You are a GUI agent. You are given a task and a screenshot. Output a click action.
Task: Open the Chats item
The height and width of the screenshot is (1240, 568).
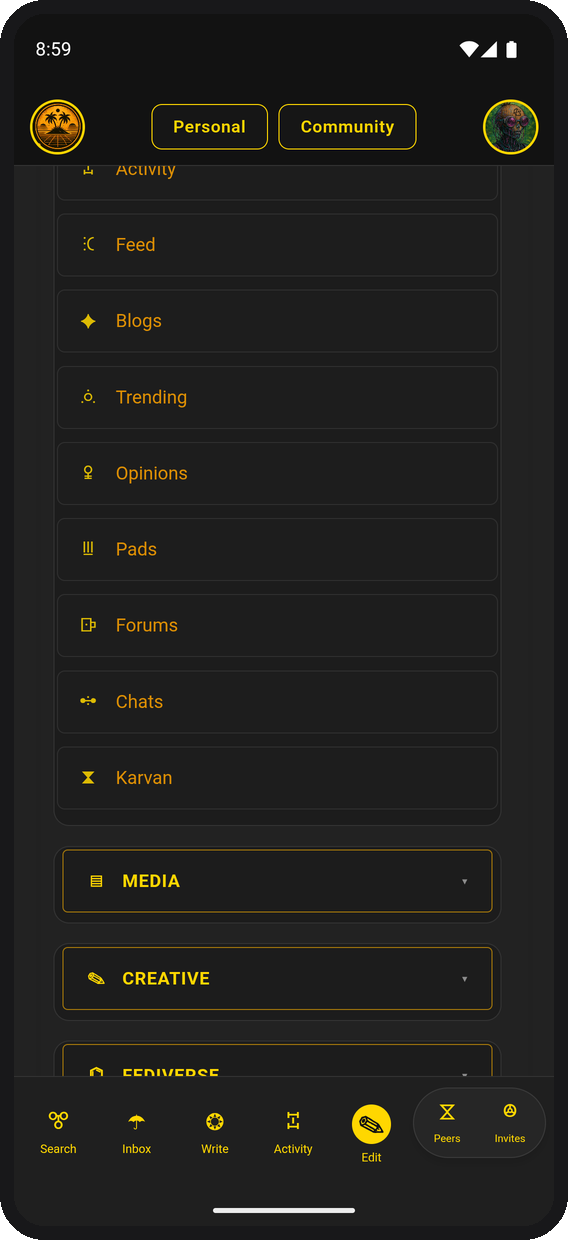pos(277,701)
